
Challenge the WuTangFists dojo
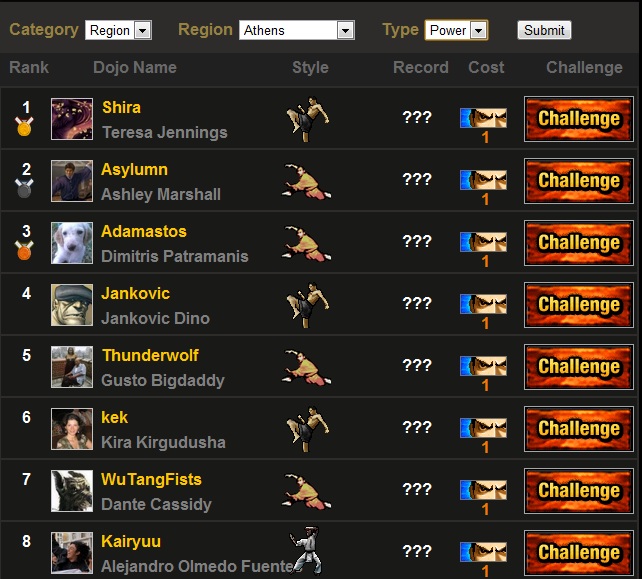pos(579,491)
